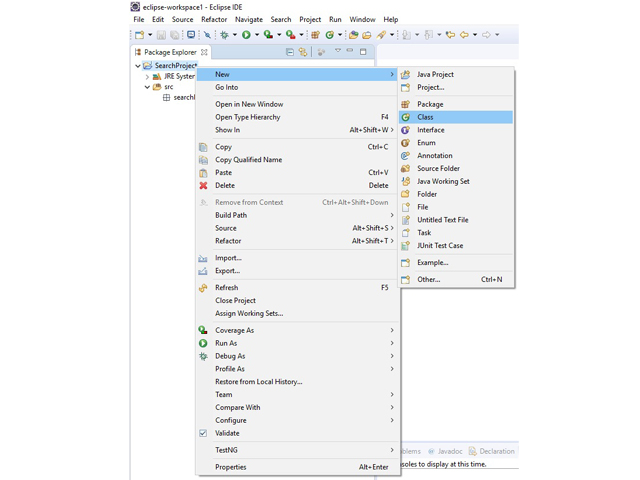Minimize the Package Explorer view
This screenshot has height=480, width=640.
pyautogui.click(x=350, y=51)
